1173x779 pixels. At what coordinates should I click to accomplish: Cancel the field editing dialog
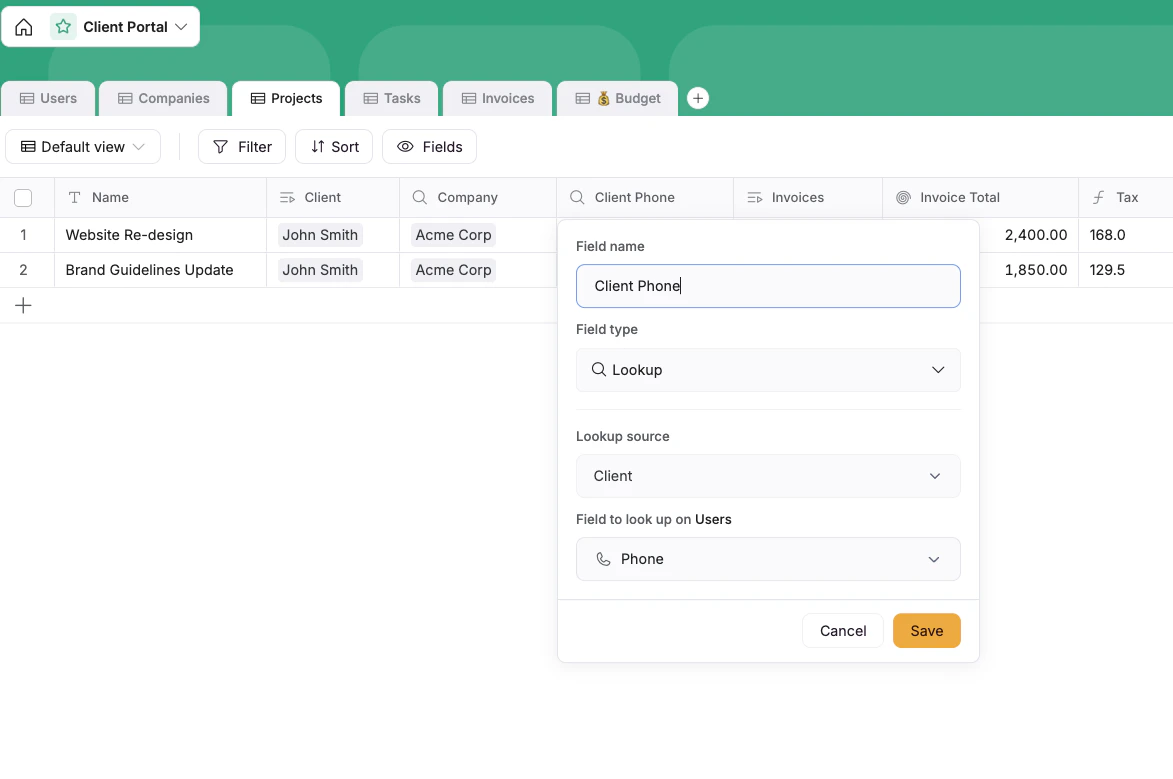click(x=843, y=631)
